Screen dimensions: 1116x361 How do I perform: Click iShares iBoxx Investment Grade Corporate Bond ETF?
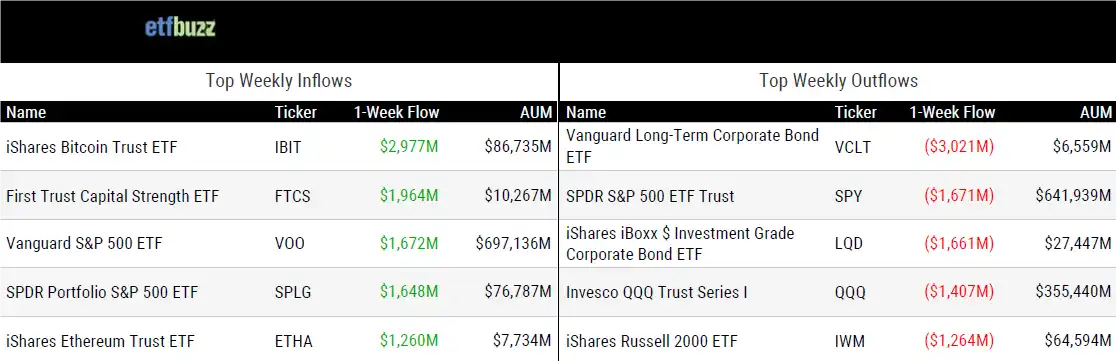680,244
